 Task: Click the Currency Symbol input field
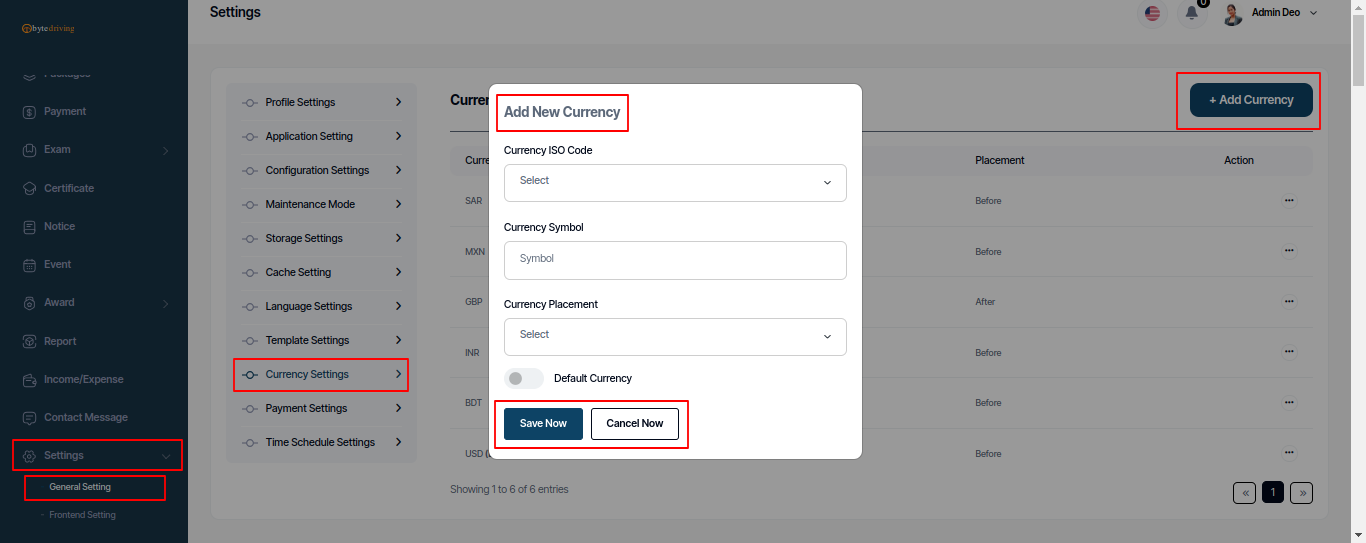click(x=675, y=259)
